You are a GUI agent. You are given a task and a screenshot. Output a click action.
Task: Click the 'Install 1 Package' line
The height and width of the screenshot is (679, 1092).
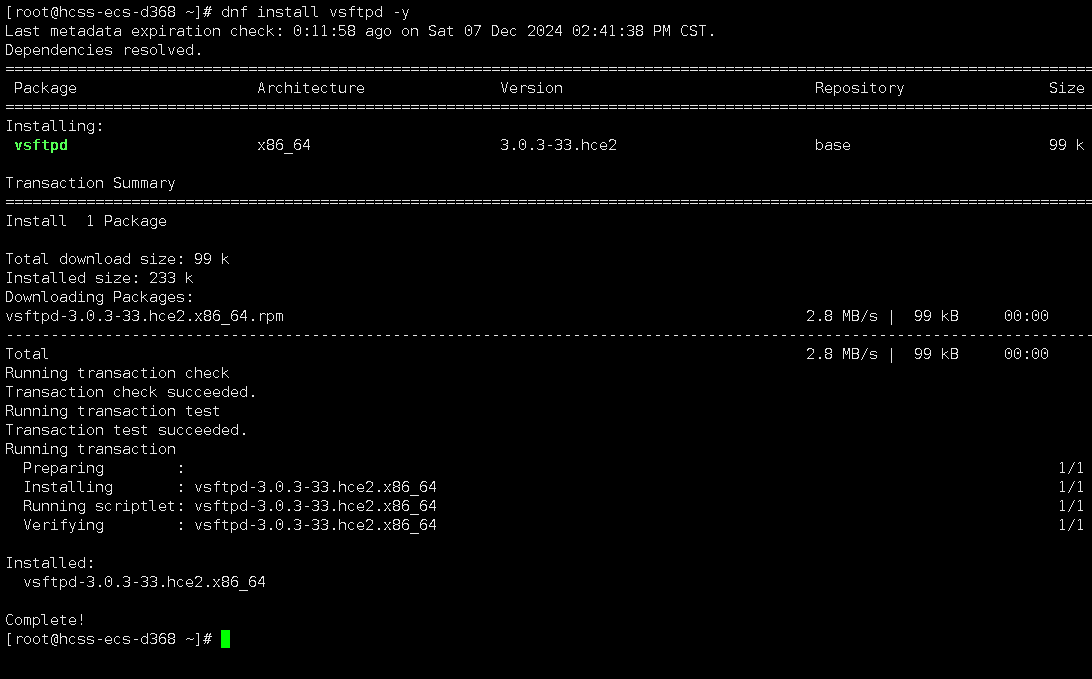[x=86, y=221]
